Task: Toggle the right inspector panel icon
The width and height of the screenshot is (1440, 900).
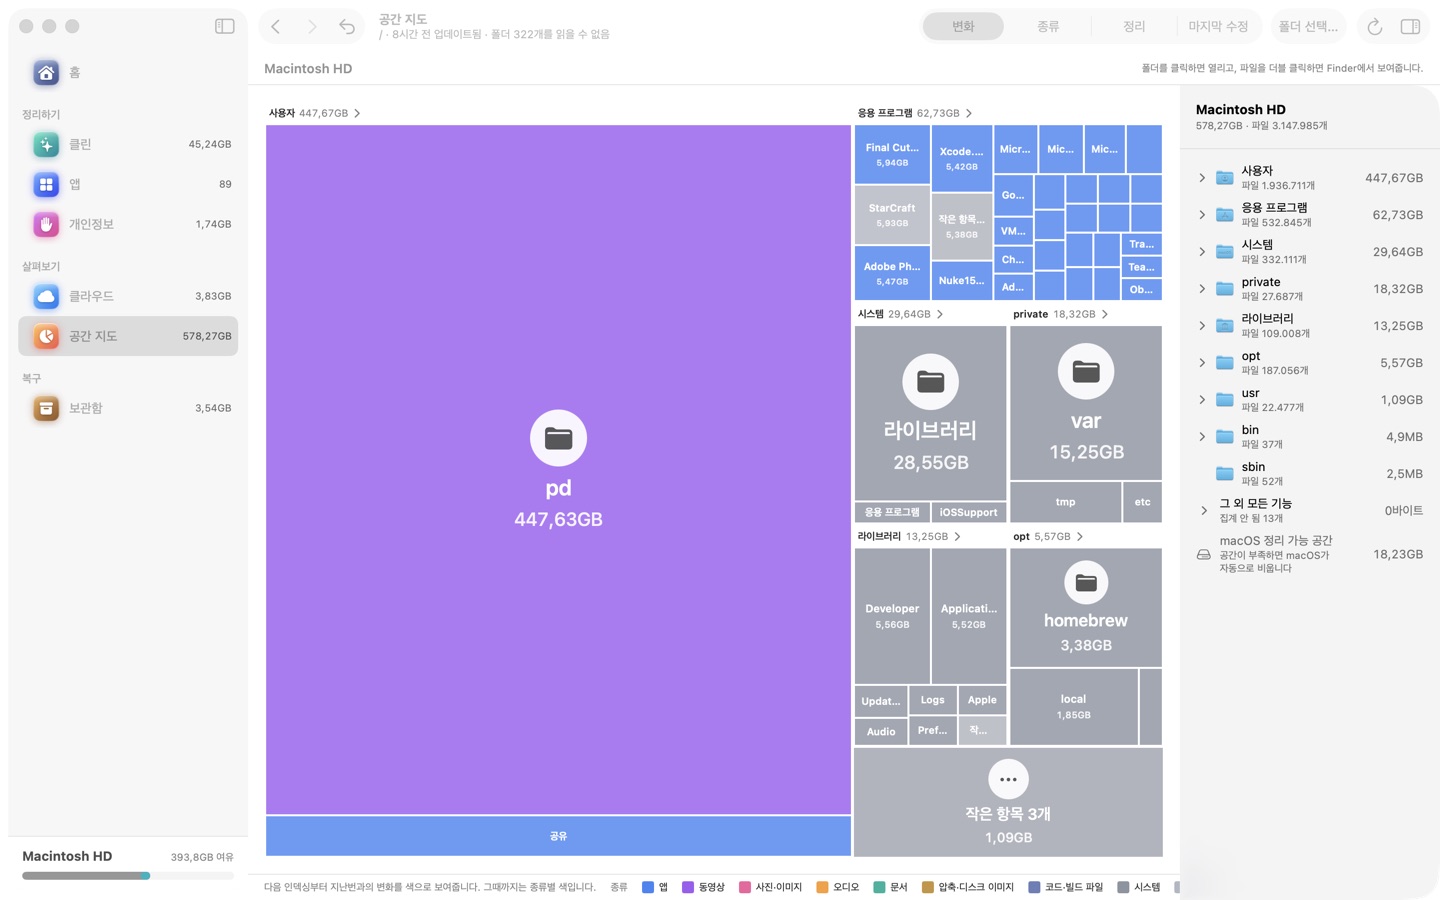Action: point(1411,27)
